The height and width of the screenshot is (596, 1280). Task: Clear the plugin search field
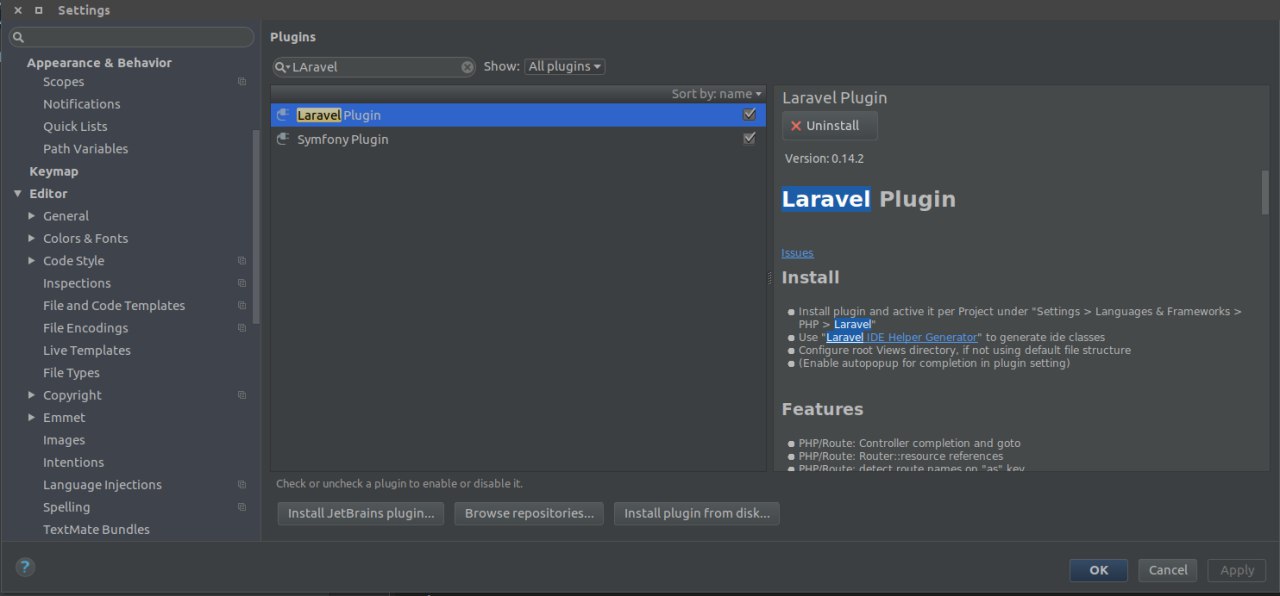[467, 67]
